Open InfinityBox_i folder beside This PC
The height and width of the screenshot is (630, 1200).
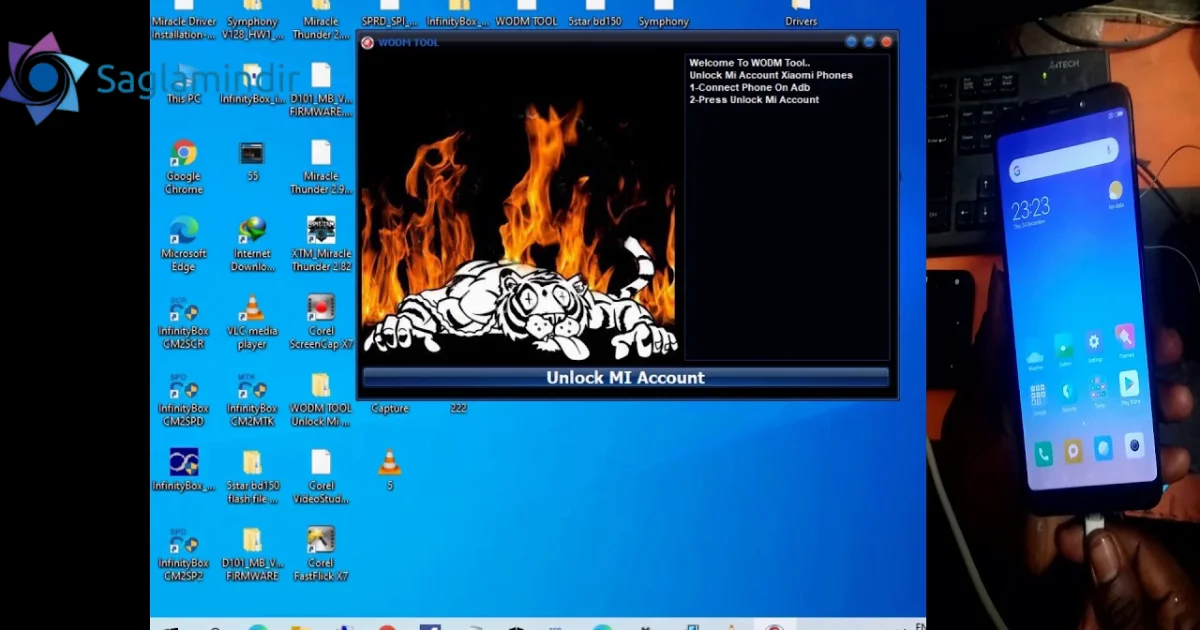(x=252, y=84)
